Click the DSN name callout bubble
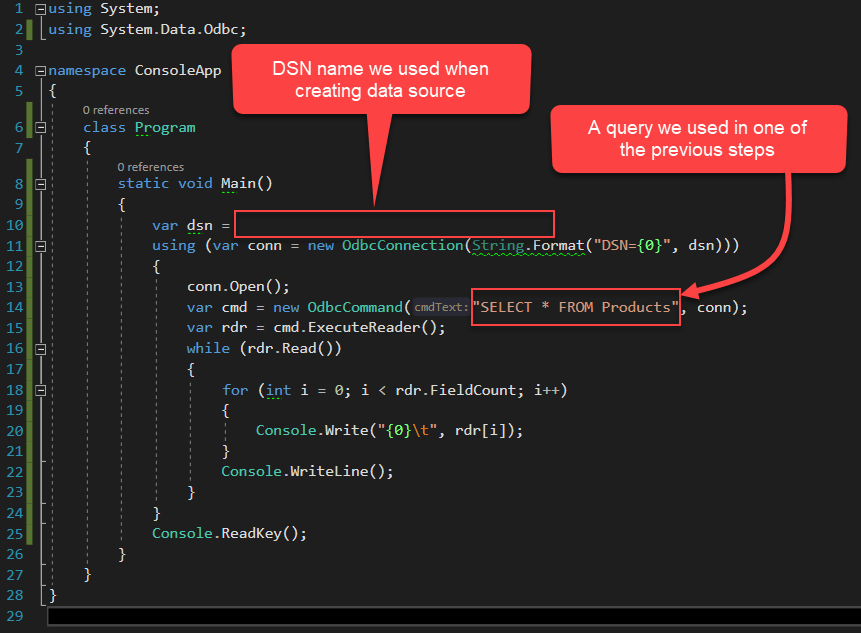The width and height of the screenshot is (861, 633). pos(380,80)
